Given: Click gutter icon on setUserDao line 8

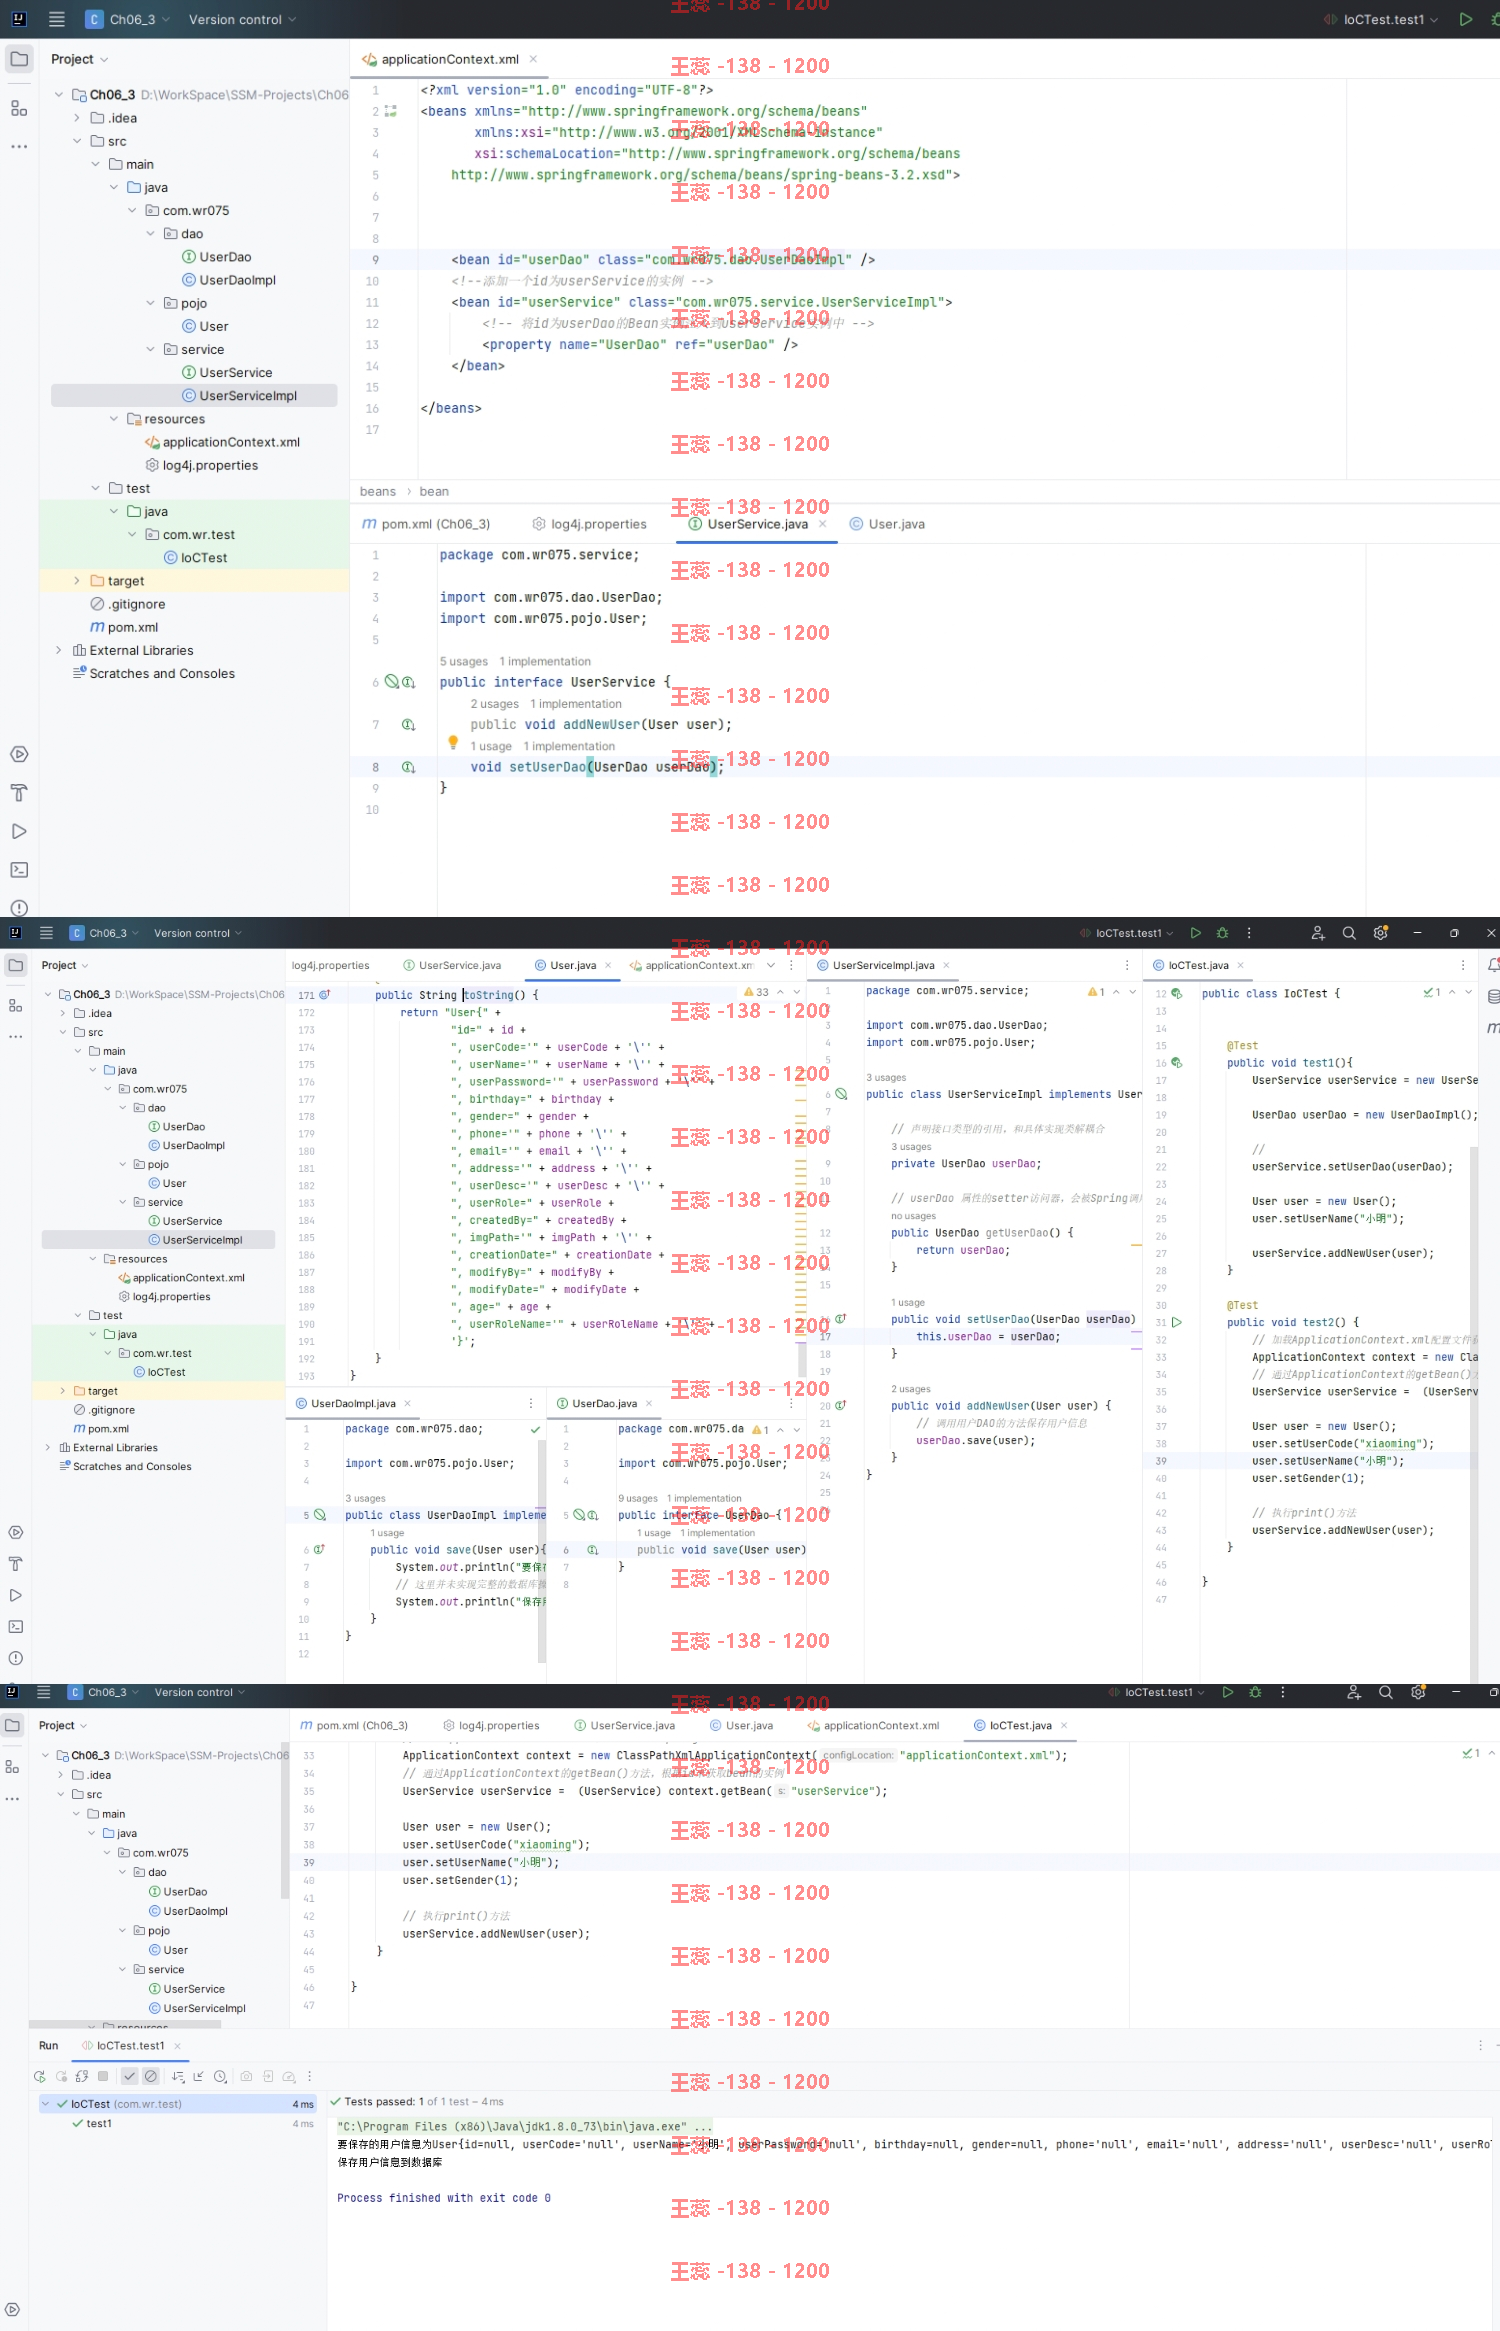Looking at the screenshot, I should point(408,767).
